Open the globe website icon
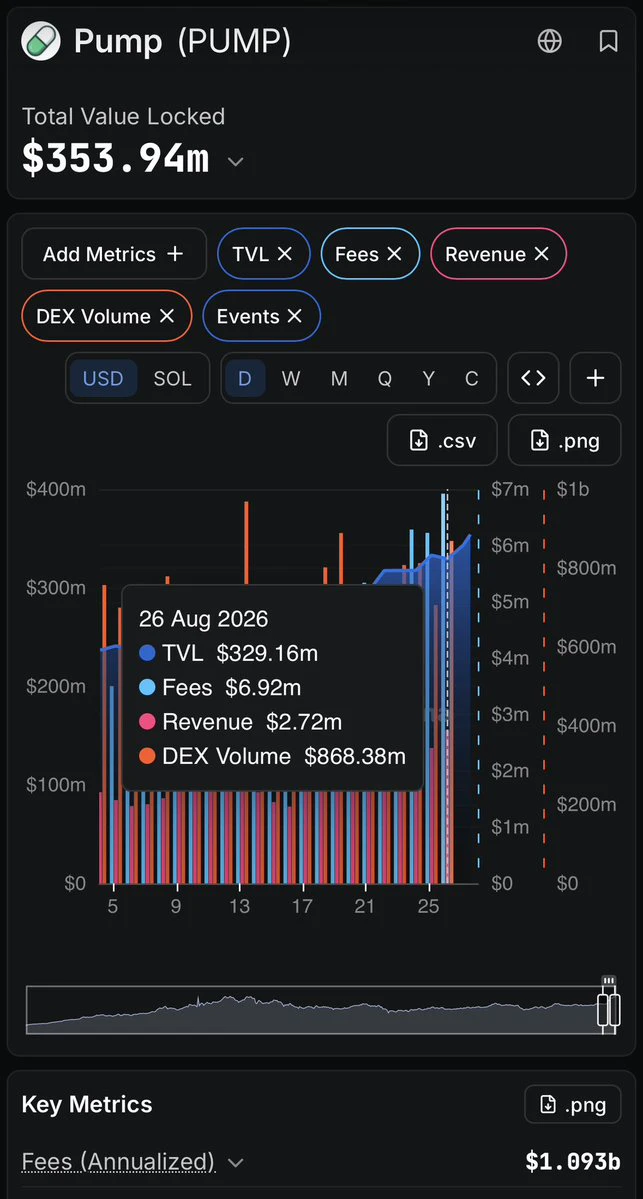 tap(550, 41)
